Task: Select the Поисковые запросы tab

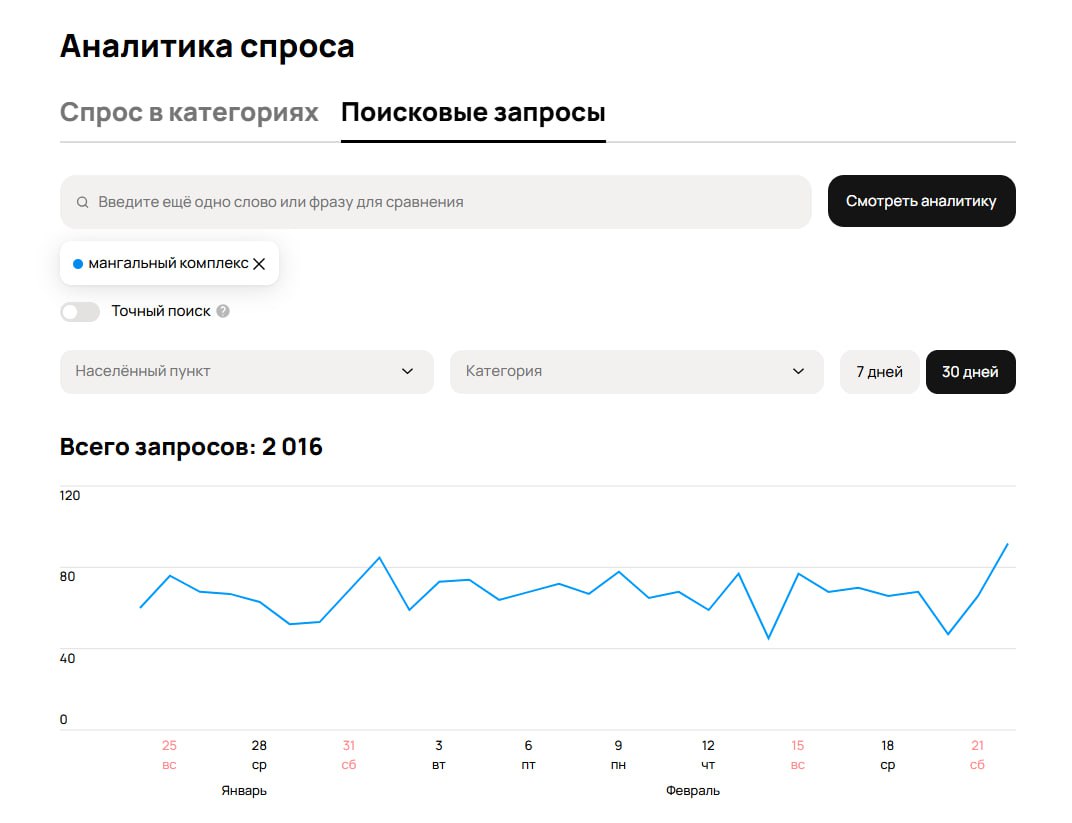Action: (x=473, y=113)
